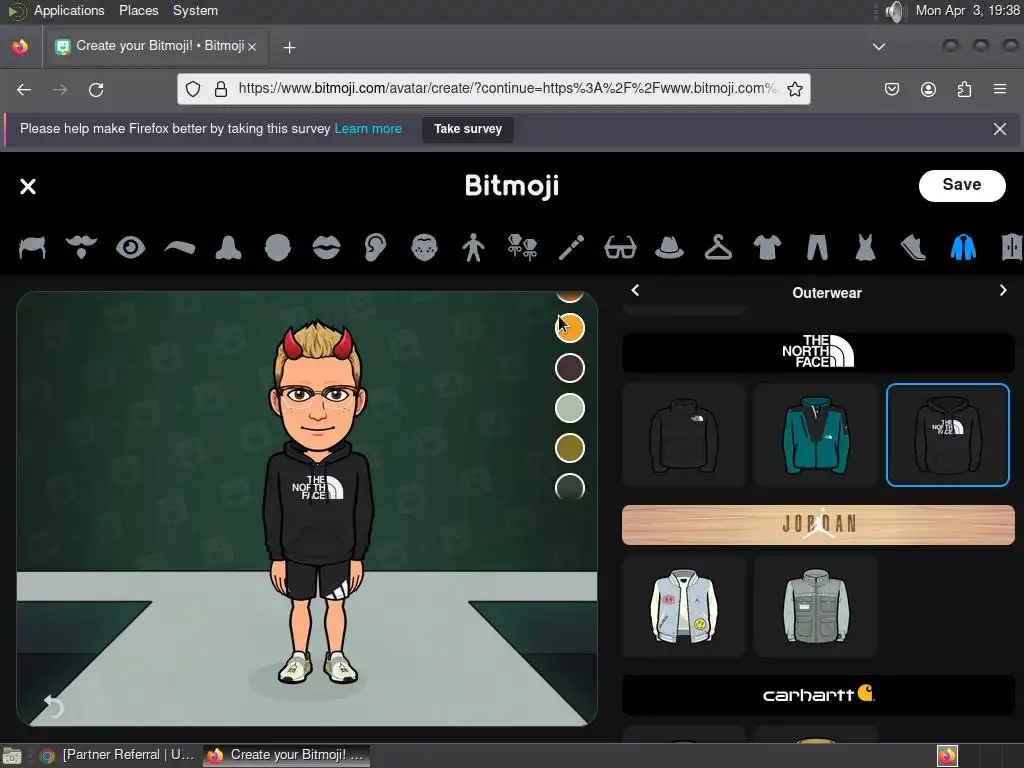1024x768 pixels.
Task: Select the ear category icon
Action: (x=376, y=248)
